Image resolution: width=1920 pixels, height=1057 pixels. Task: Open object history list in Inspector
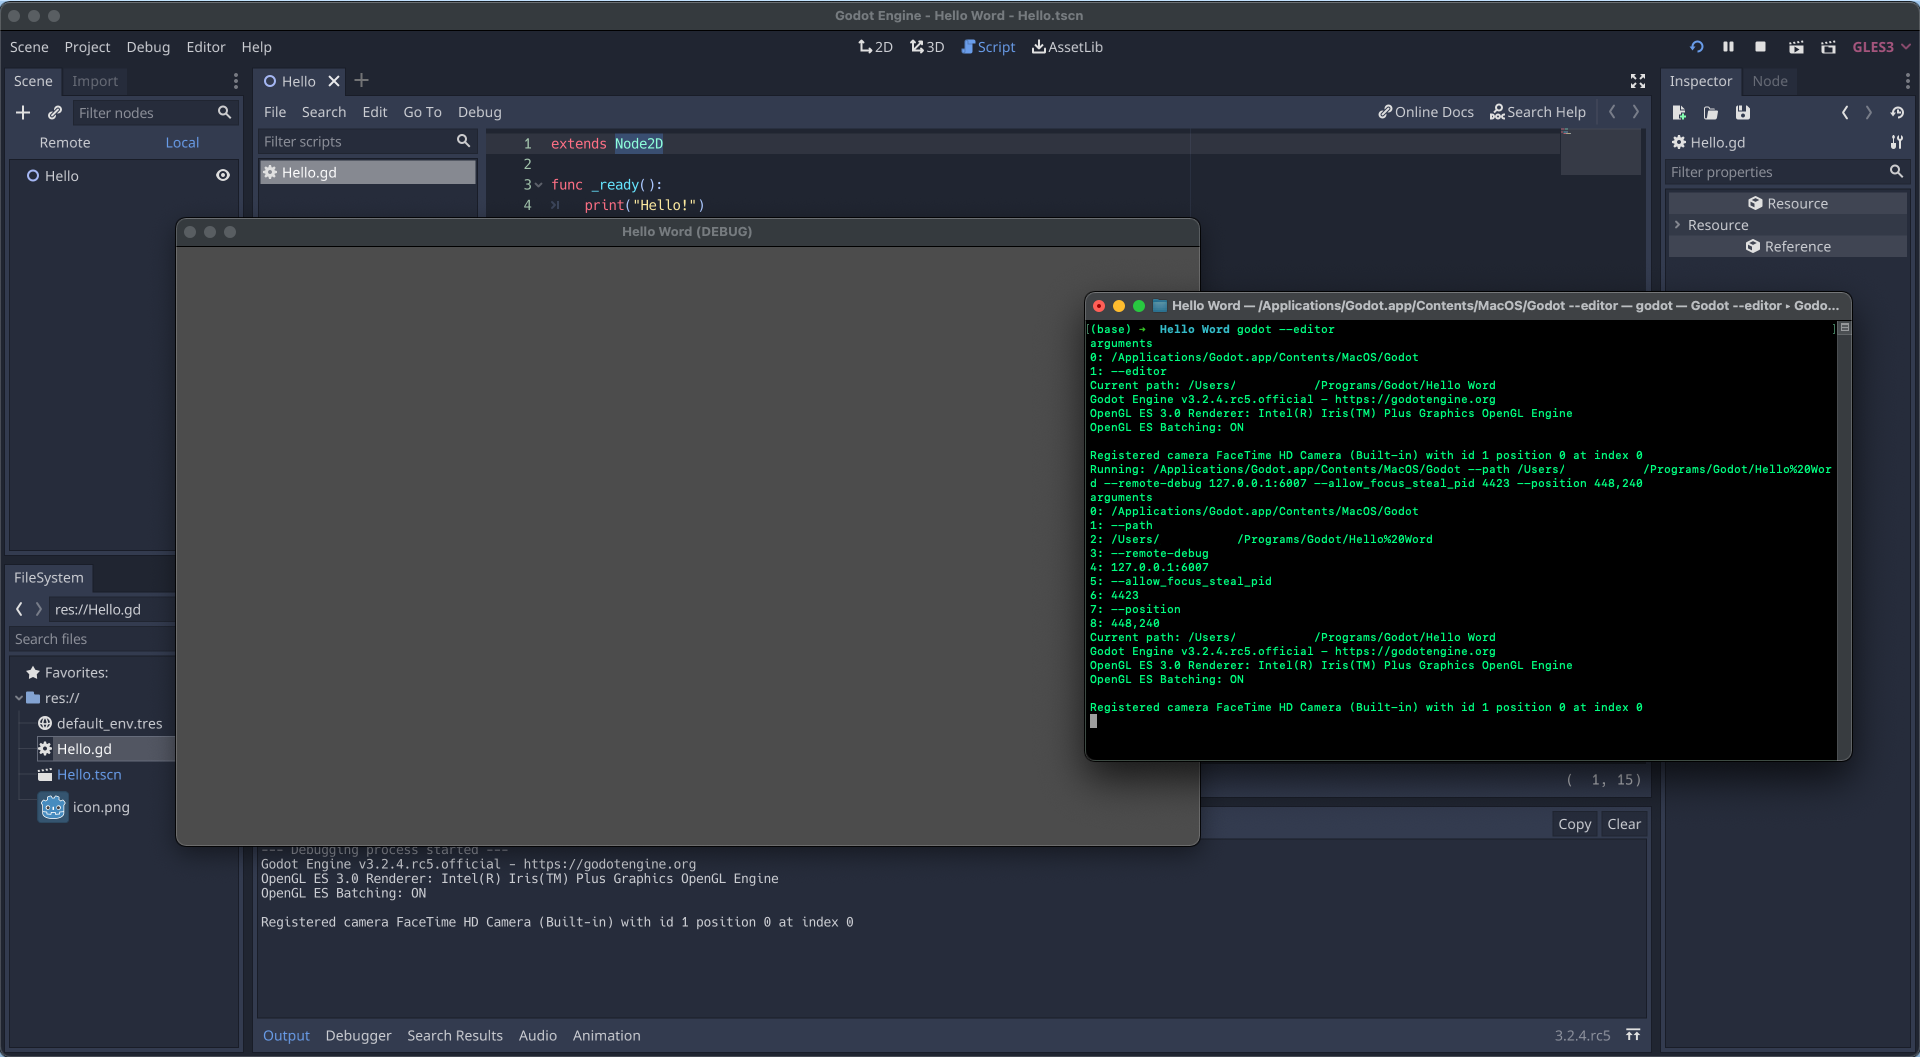point(1897,113)
